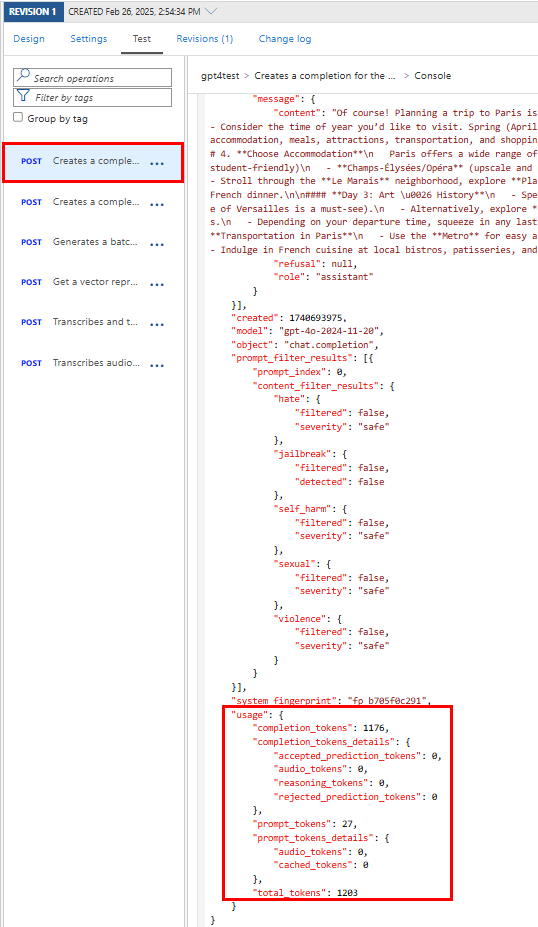Switch to the Settings tab
This screenshot has height=927, width=538.
click(89, 38)
